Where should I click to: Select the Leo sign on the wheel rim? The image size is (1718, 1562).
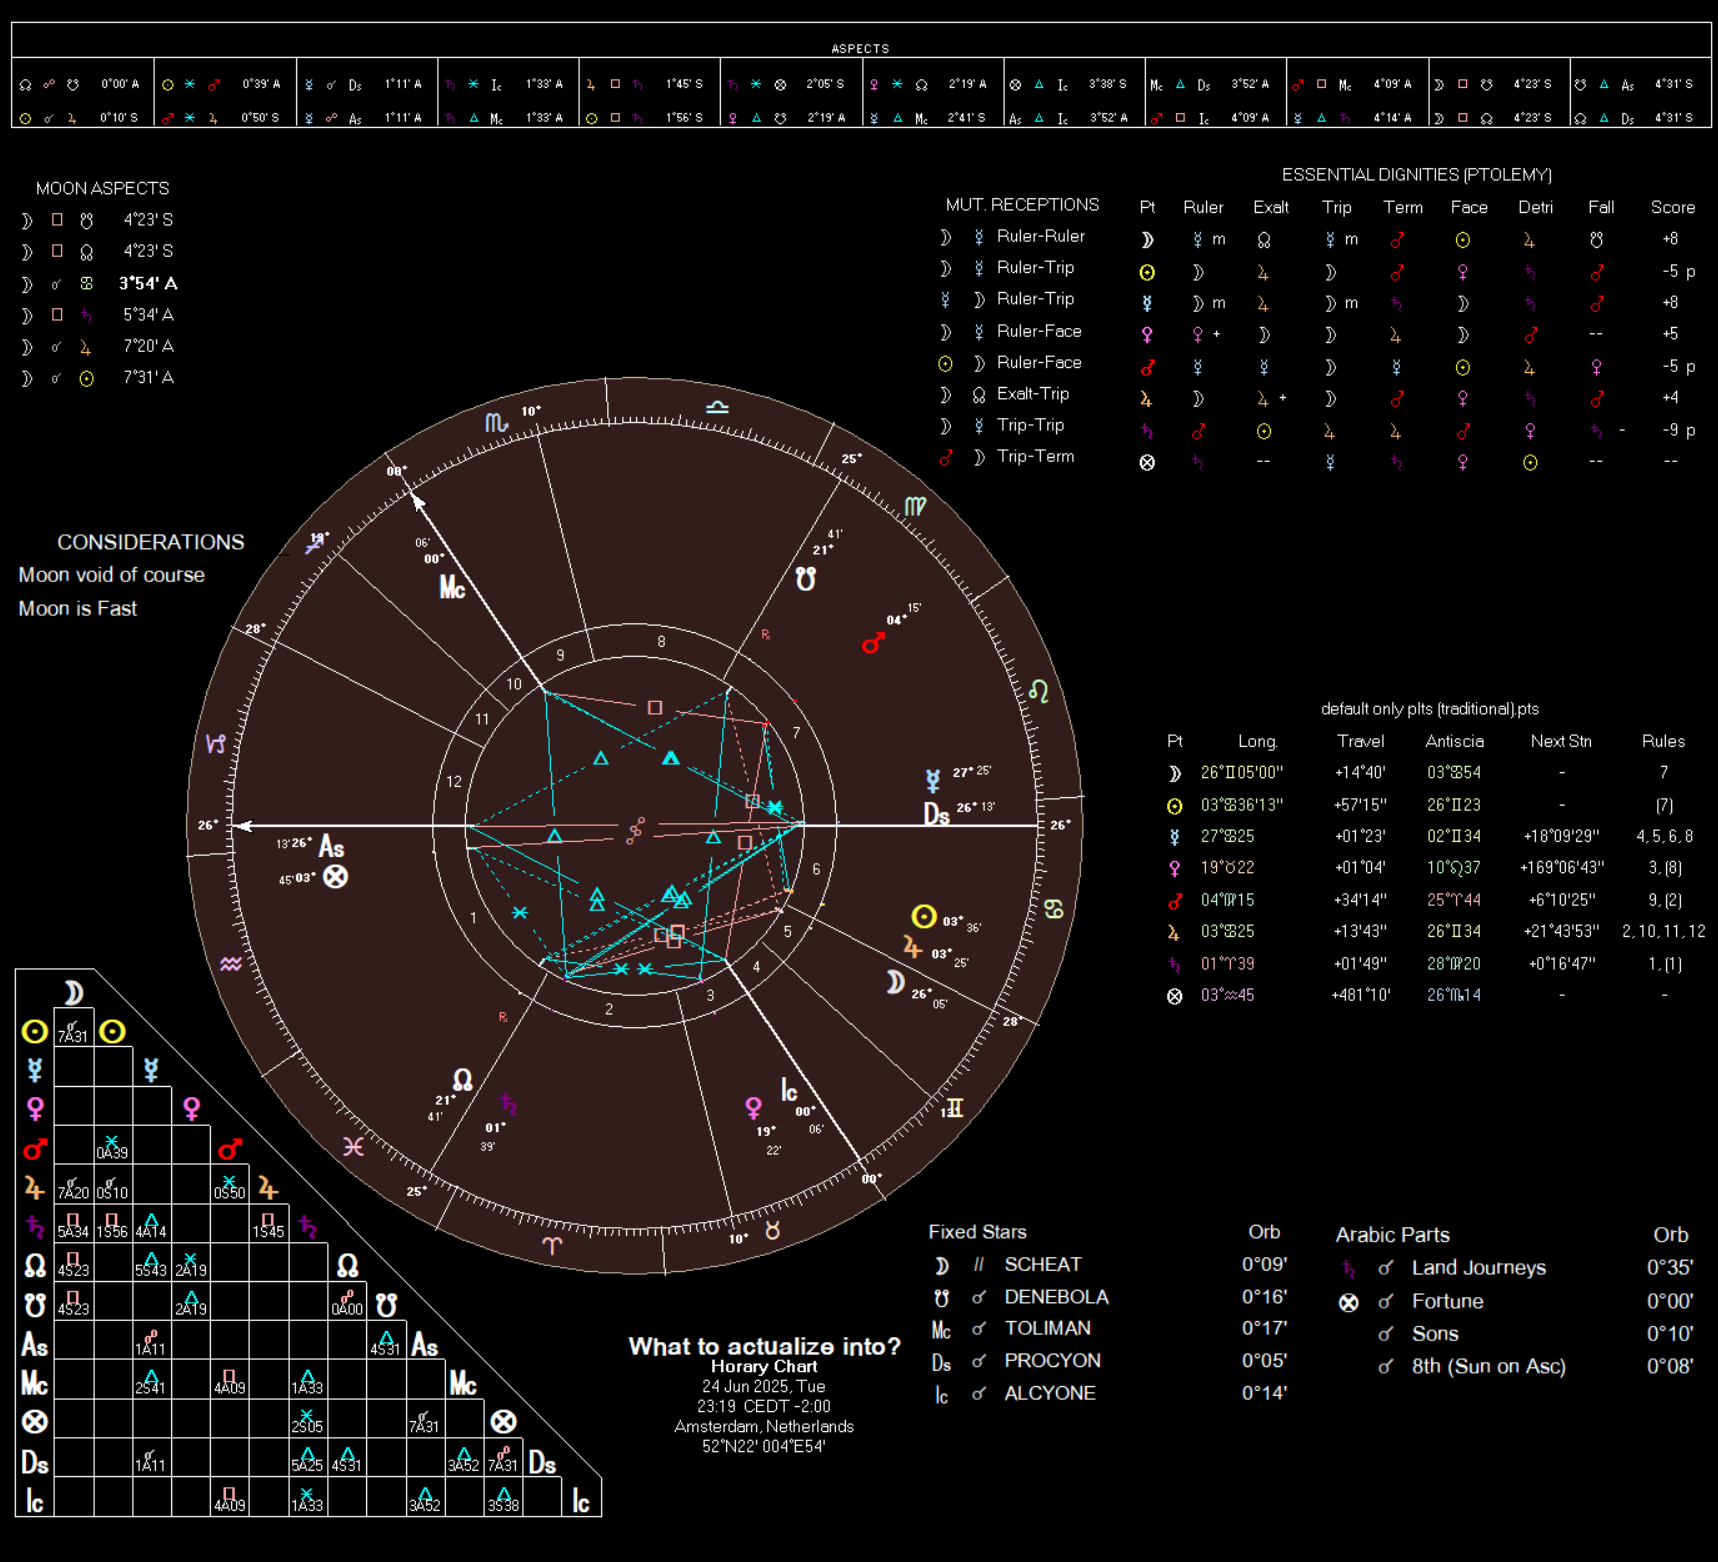pos(1039,691)
